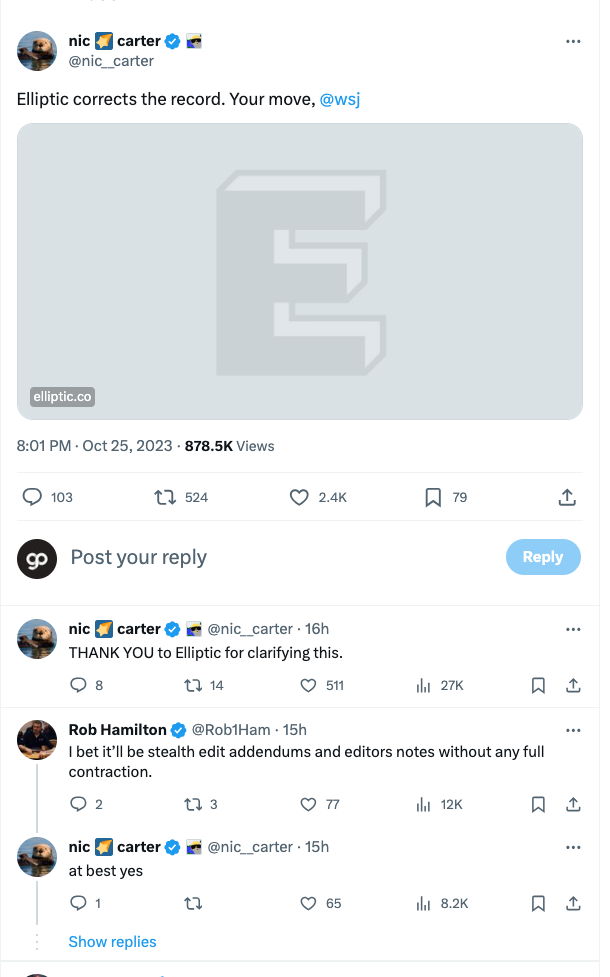Expand thread with Show replies
Image resolution: width=610 pixels, height=977 pixels.
point(112,941)
